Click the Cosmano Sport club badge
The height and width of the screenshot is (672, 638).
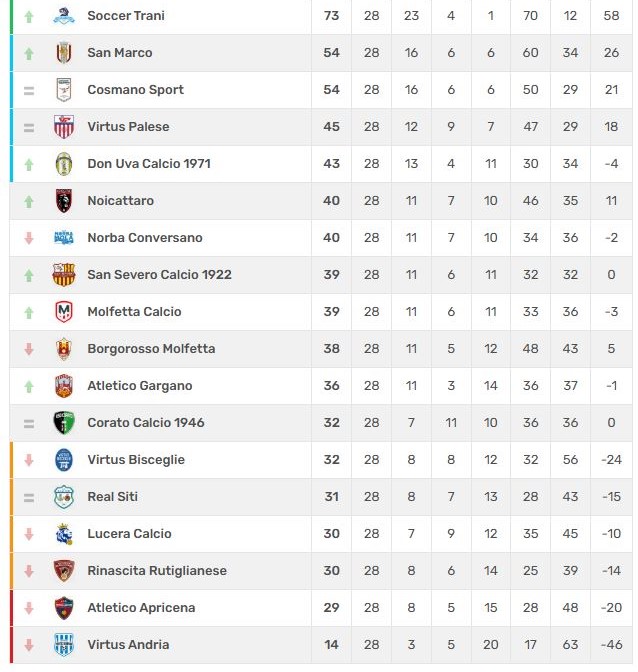click(x=64, y=90)
